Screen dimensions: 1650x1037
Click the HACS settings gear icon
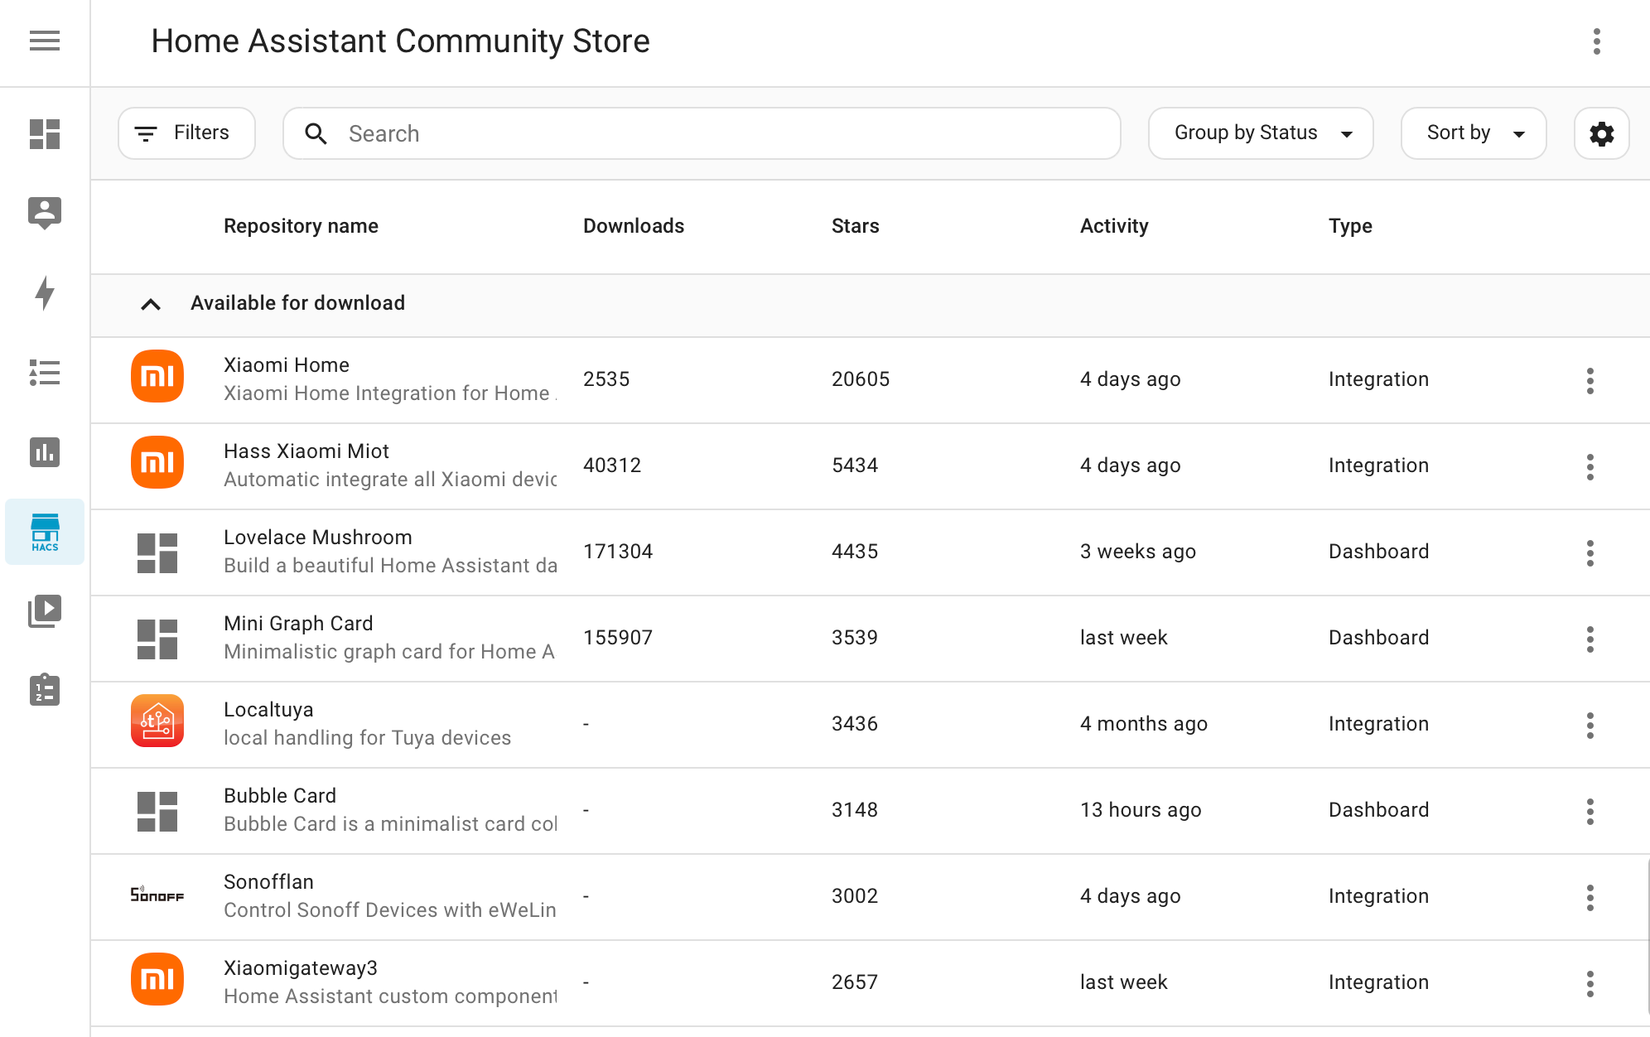pyautogui.click(x=1601, y=133)
